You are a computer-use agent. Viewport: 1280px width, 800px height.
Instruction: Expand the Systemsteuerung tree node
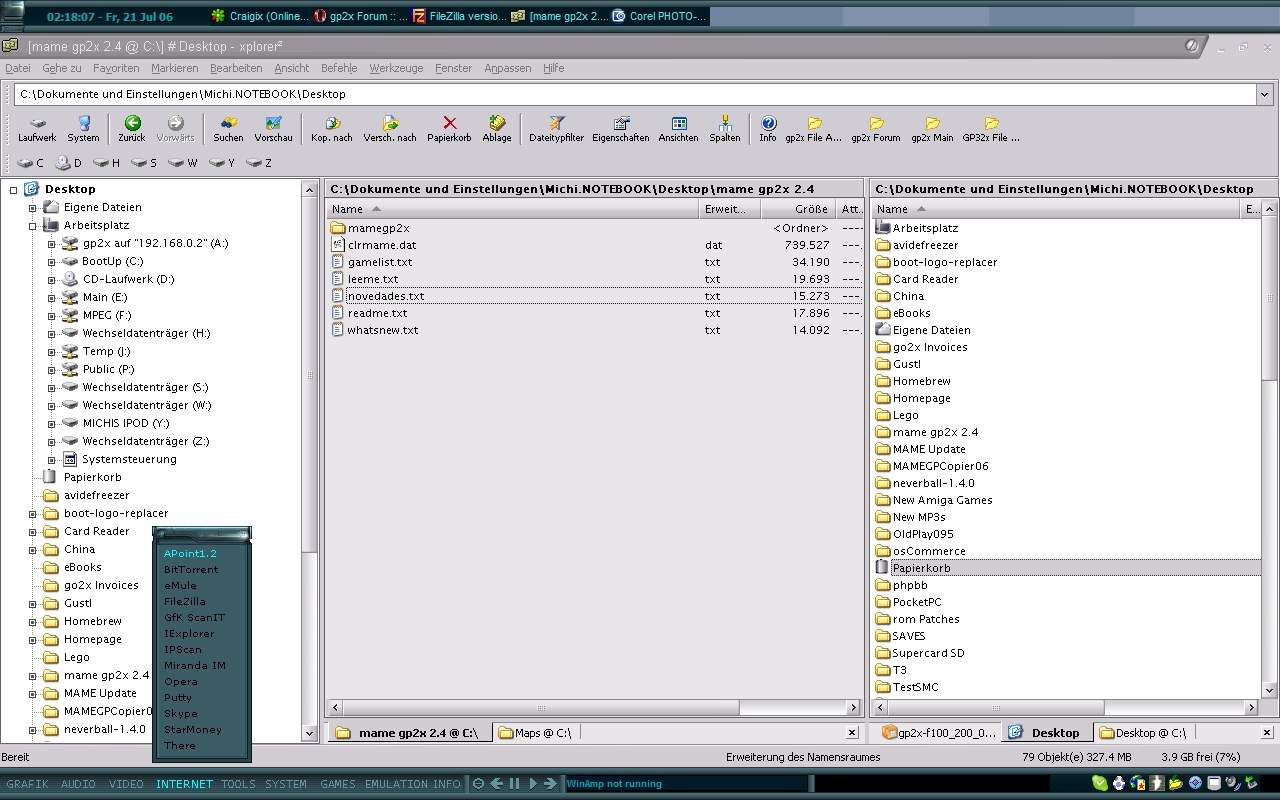tap(51, 460)
